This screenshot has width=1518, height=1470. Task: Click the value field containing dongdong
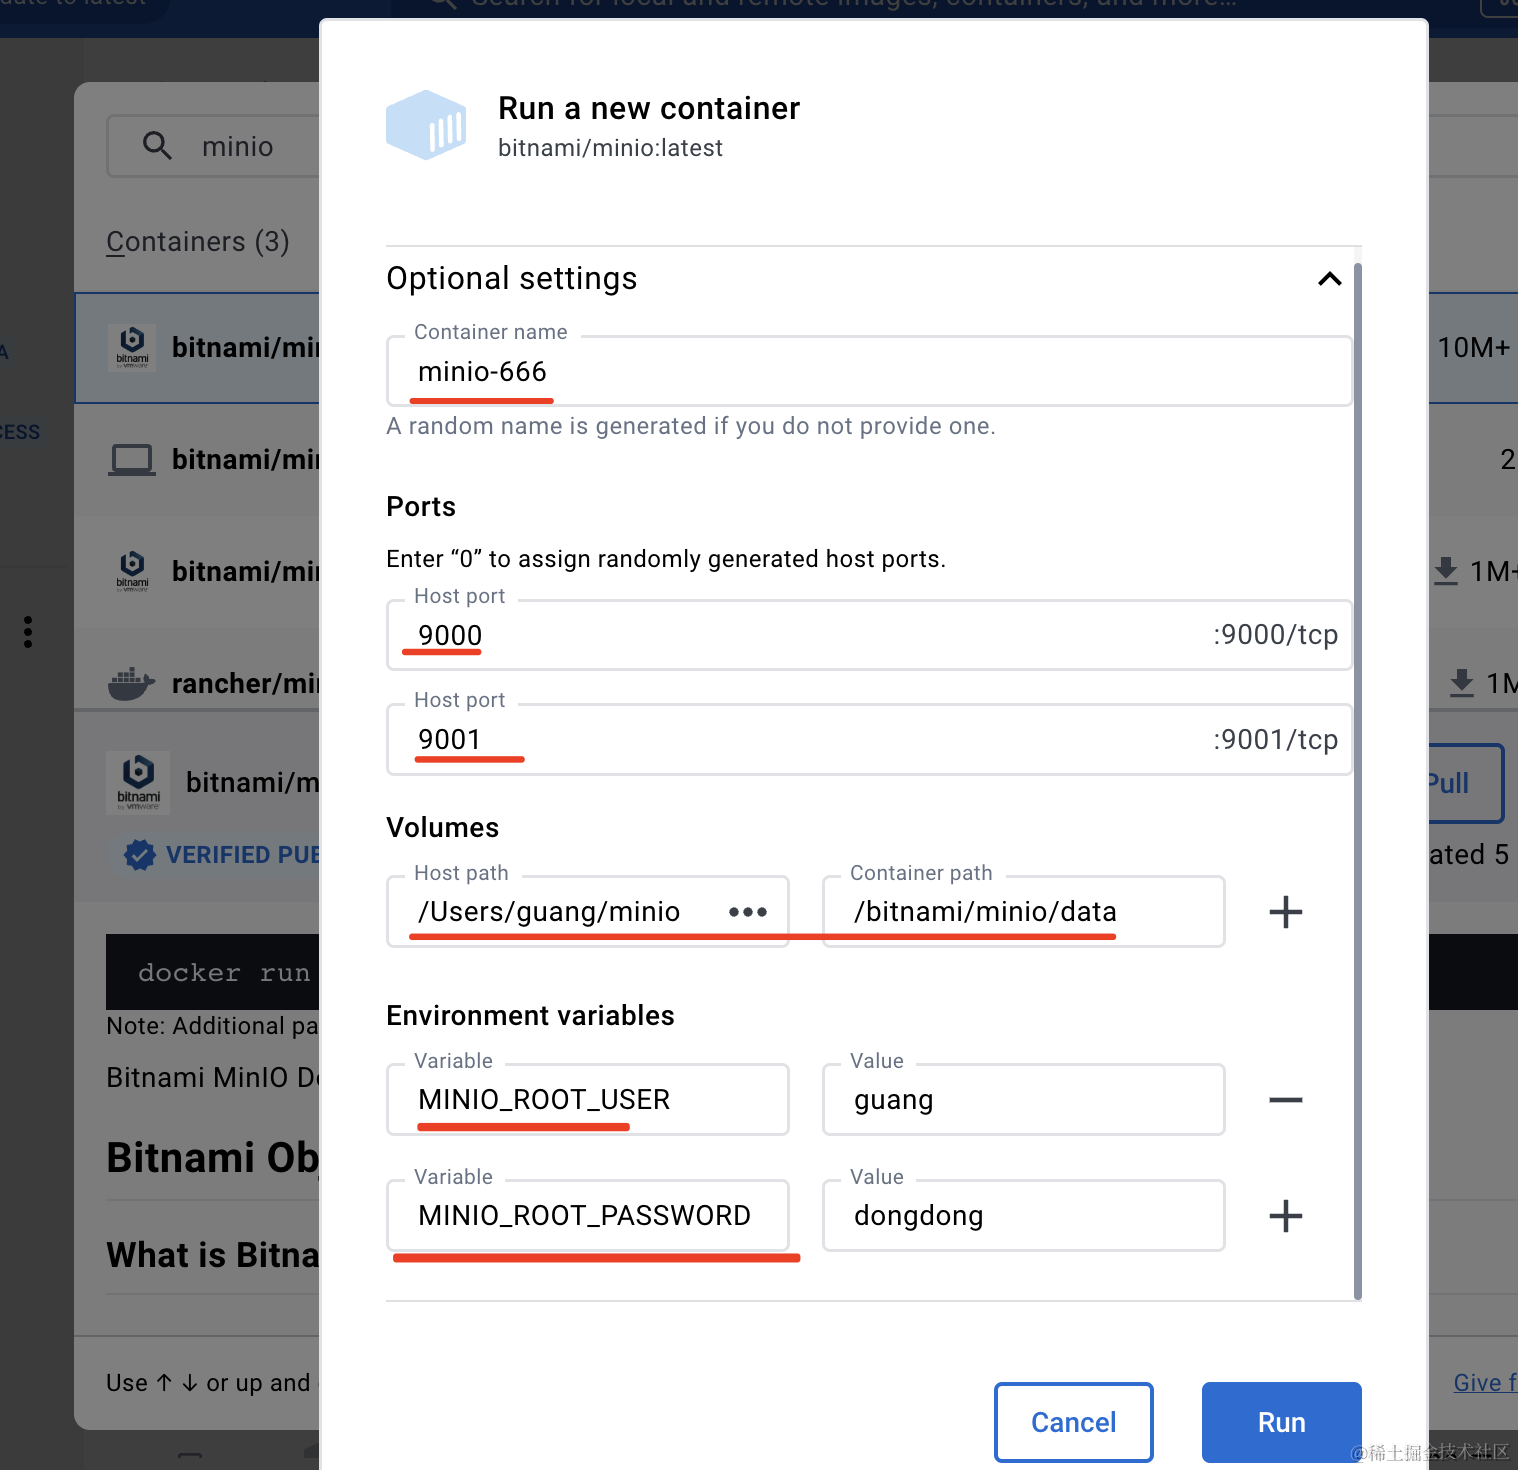1022,1216
